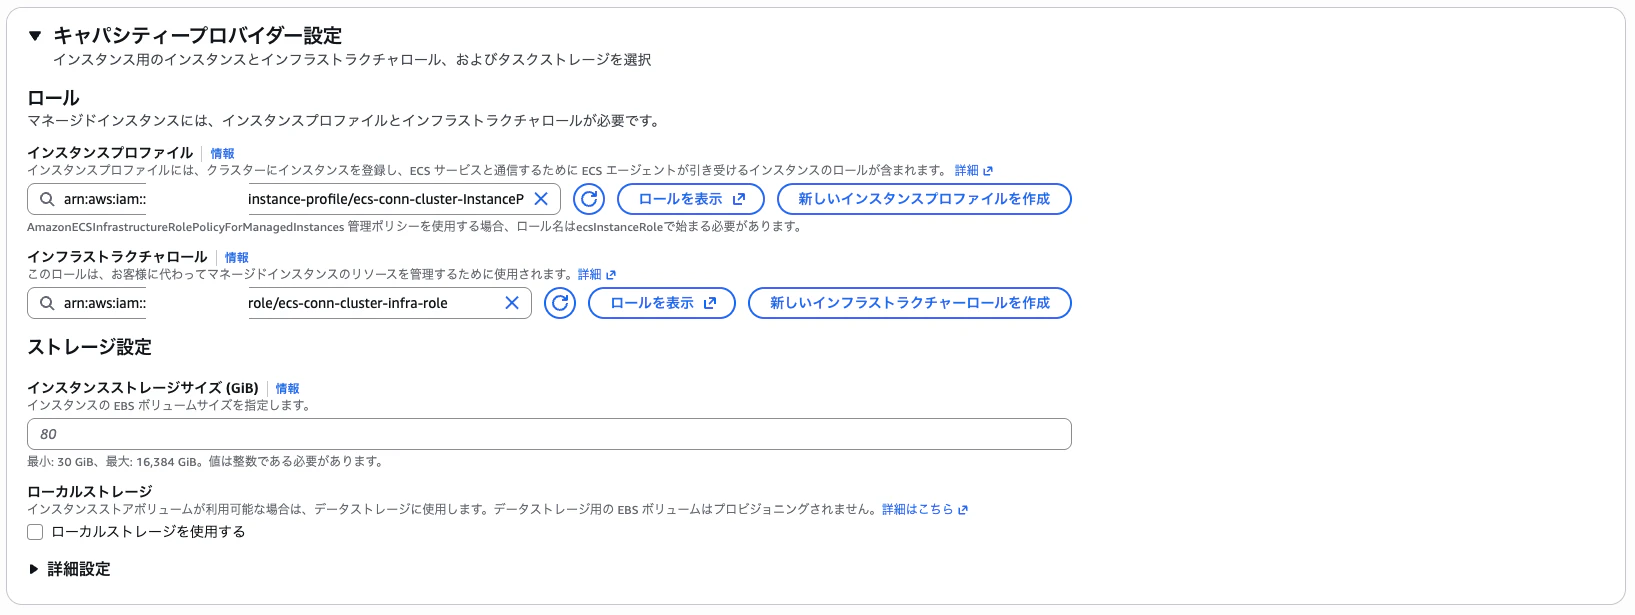Click 新しいインスタンスプロファイルを作成 button

click(x=924, y=199)
